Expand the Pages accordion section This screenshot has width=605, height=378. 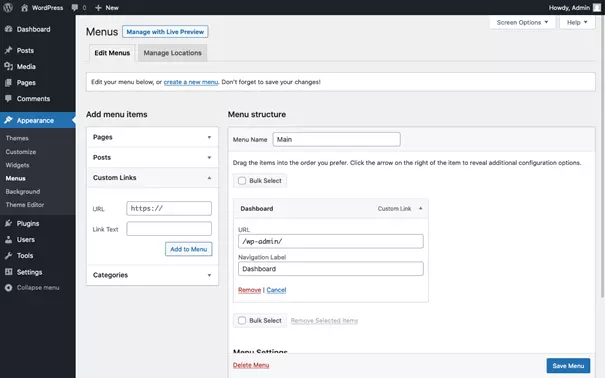pos(152,137)
